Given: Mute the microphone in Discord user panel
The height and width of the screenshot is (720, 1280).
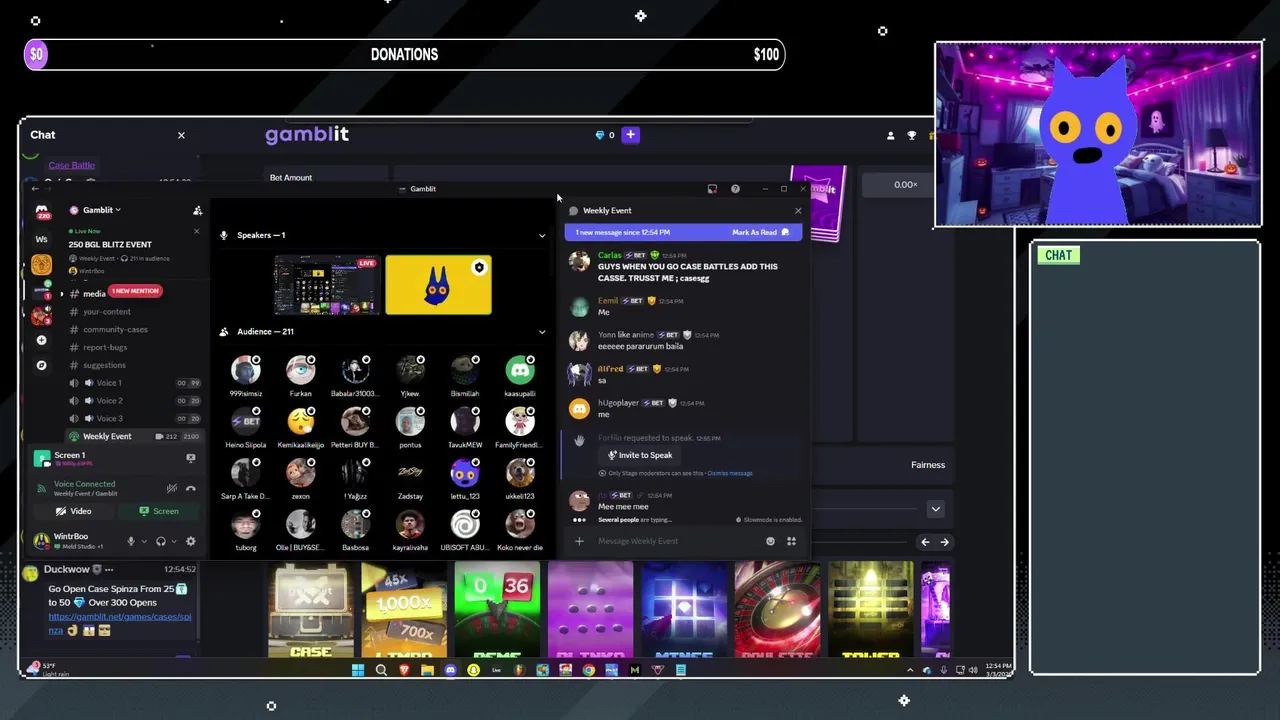Looking at the screenshot, I should tap(130, 541).
